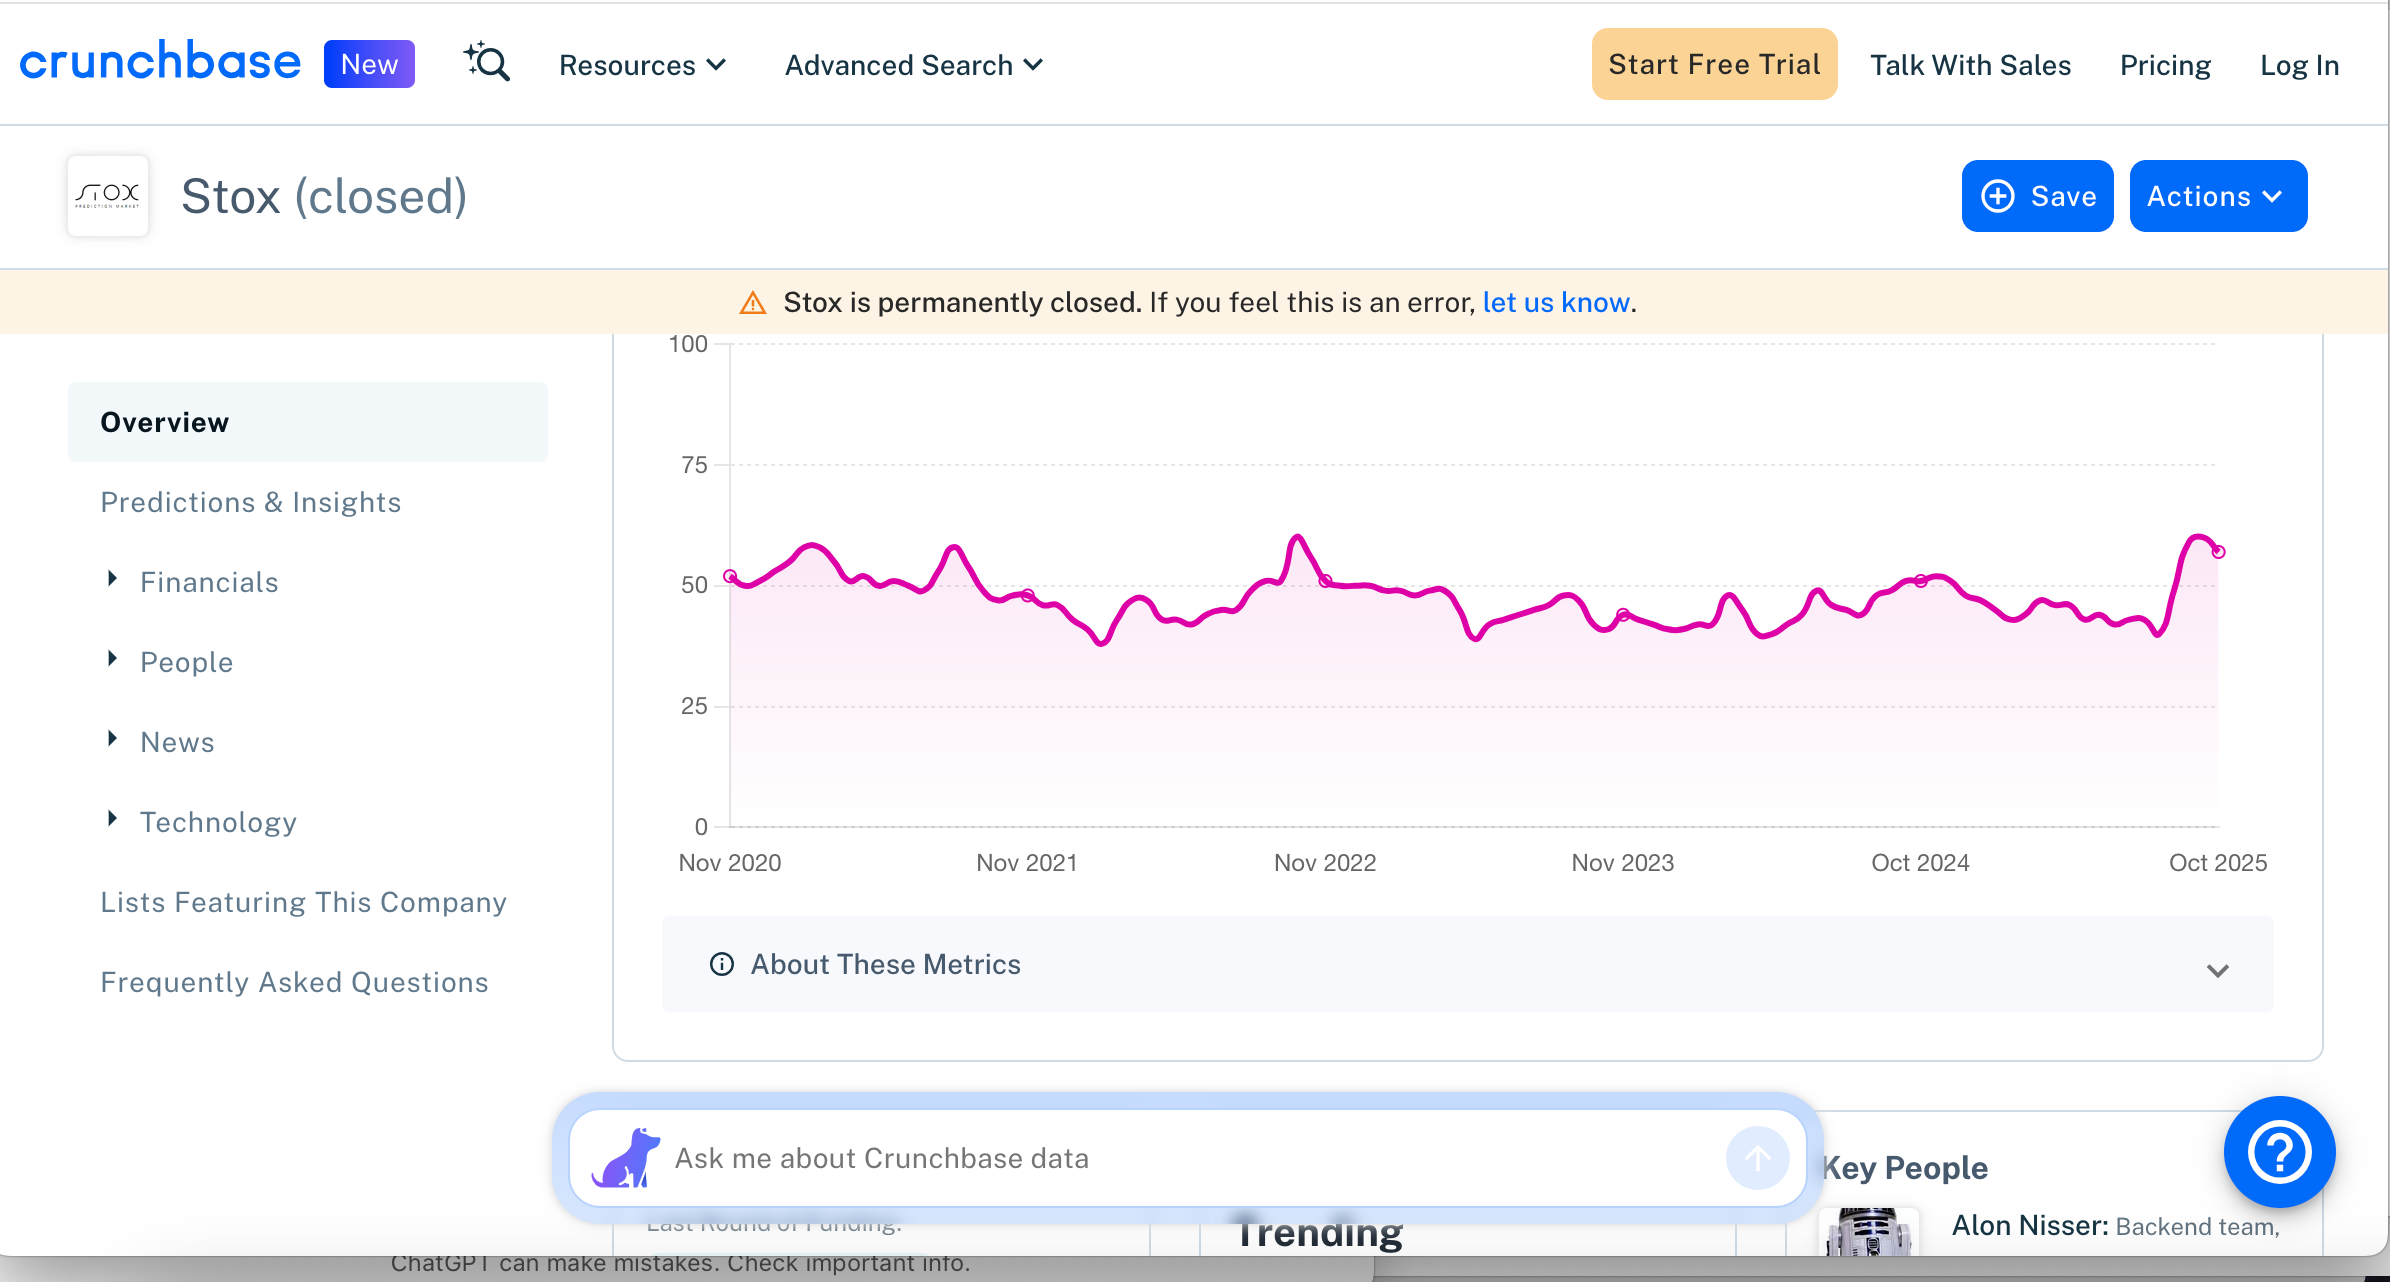Open the Resources dropdown menu
Screen dimensions: 2390x1282
642,65
